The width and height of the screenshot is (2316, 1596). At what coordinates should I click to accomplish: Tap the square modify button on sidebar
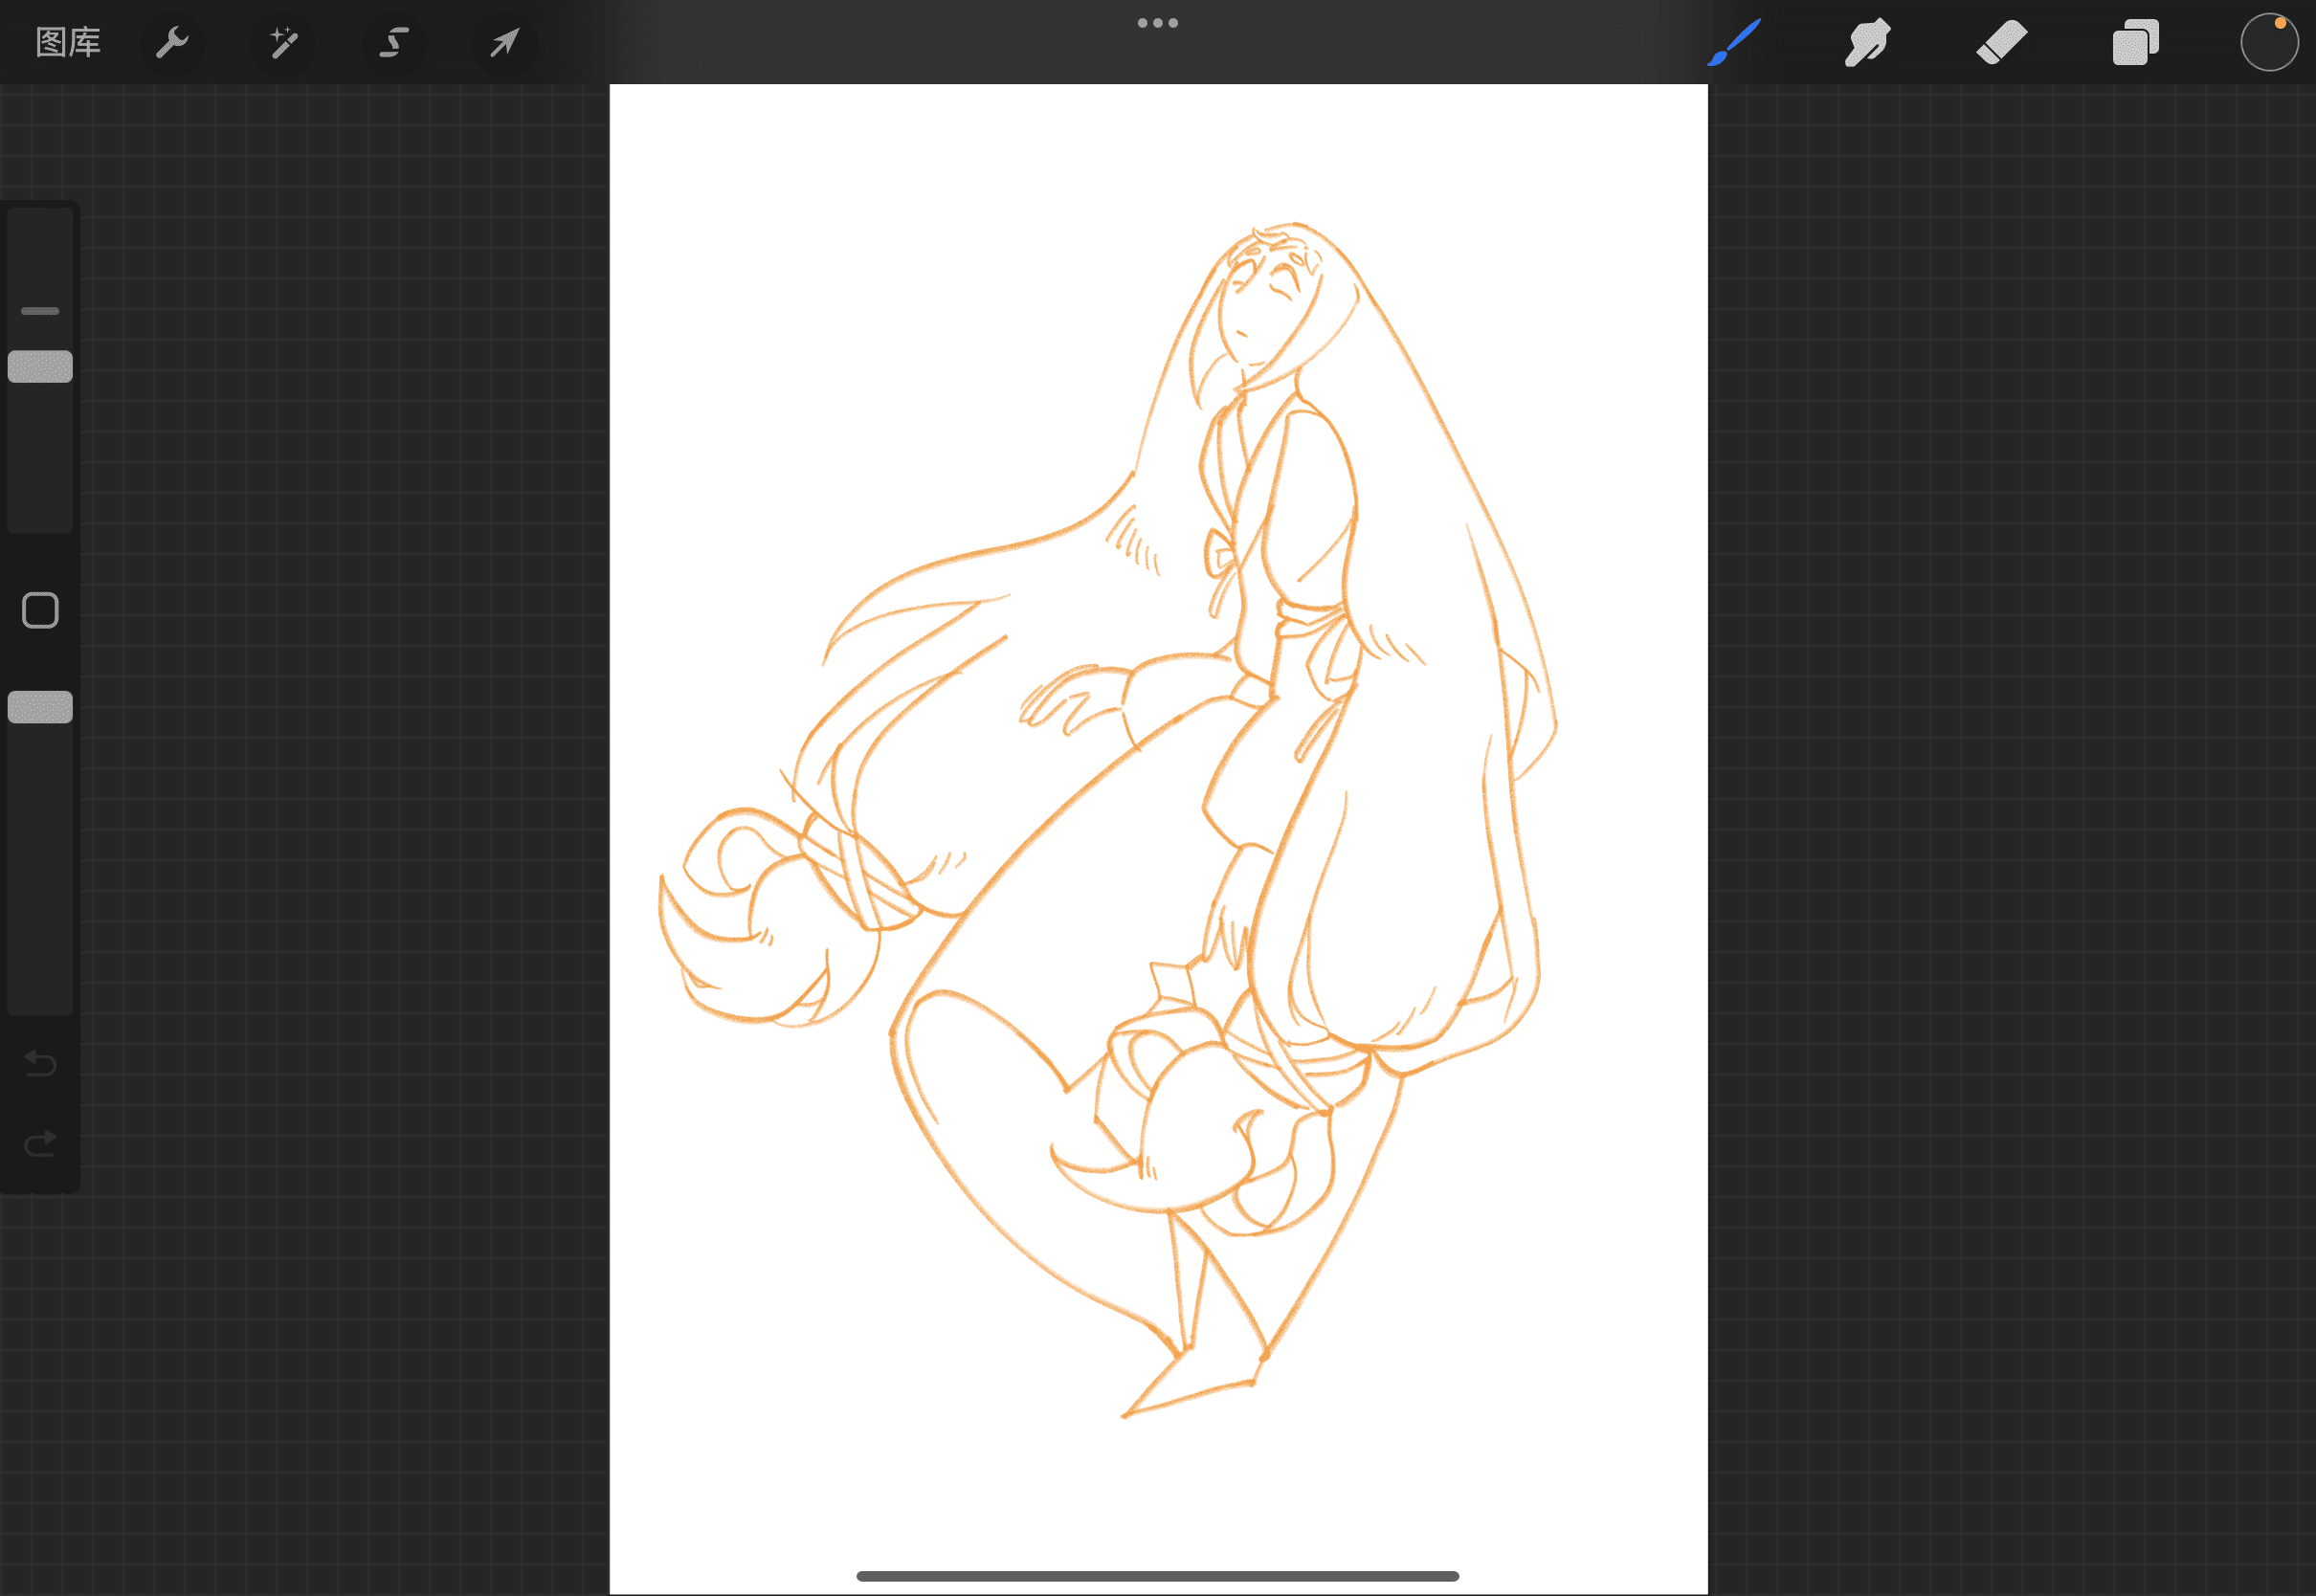point(40,610)
